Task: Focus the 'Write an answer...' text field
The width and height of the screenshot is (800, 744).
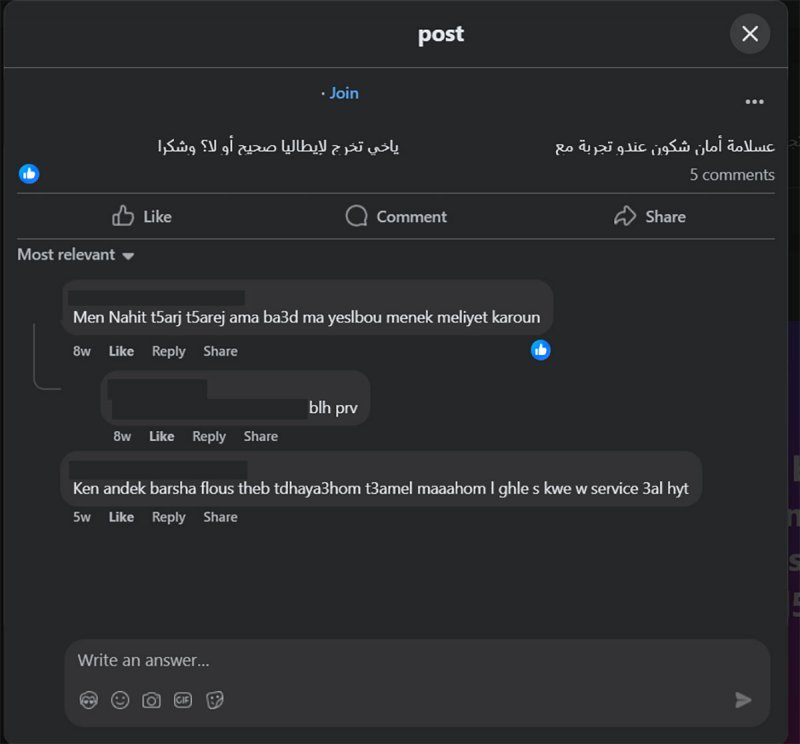Action: 400,660
